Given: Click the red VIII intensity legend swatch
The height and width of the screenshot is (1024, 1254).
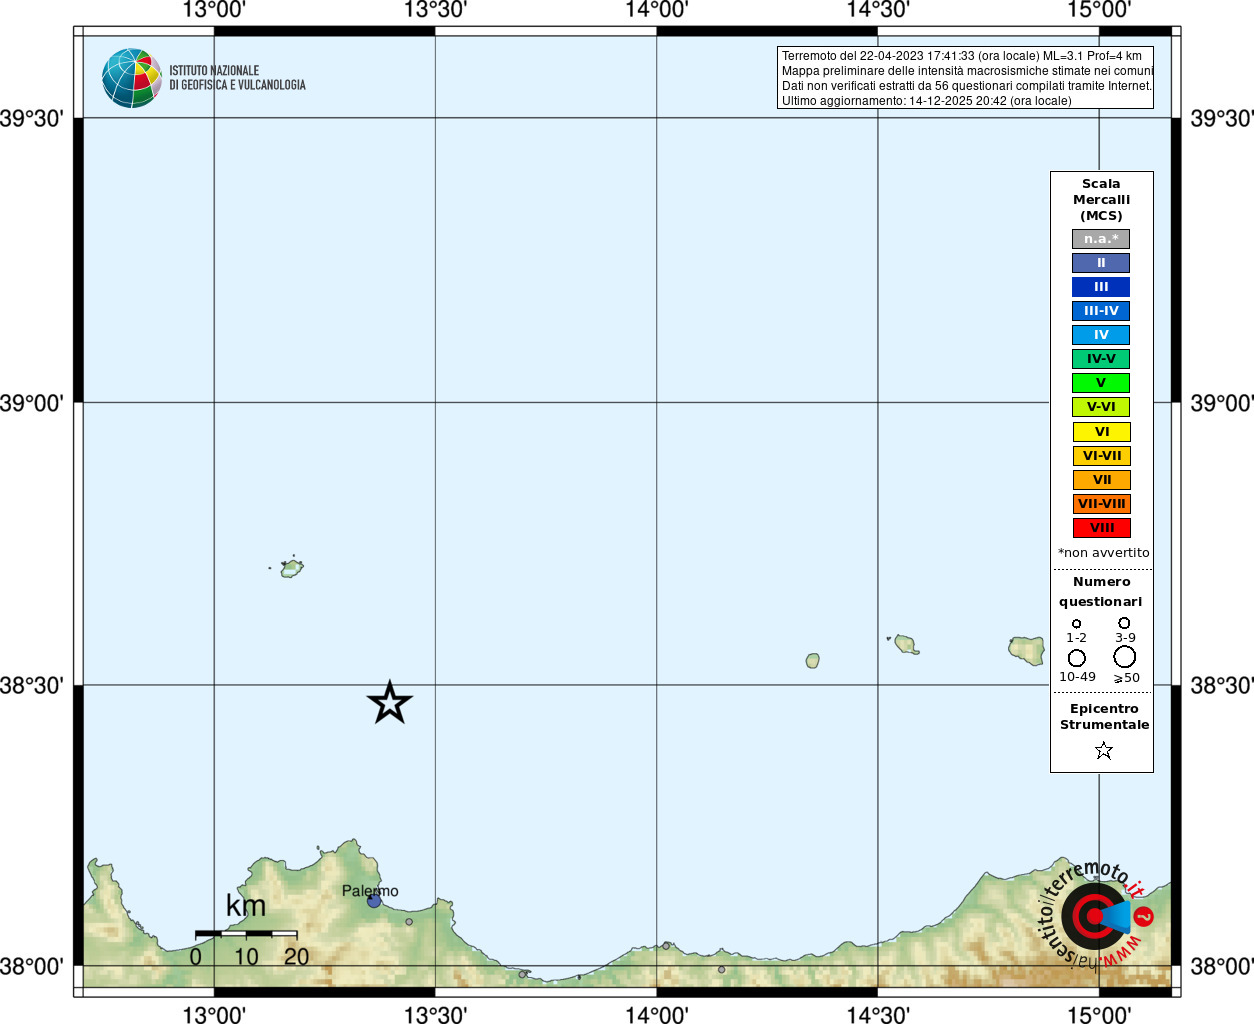Looking at the screenshot, I should pyautogui.click(x=1101, y=528).
